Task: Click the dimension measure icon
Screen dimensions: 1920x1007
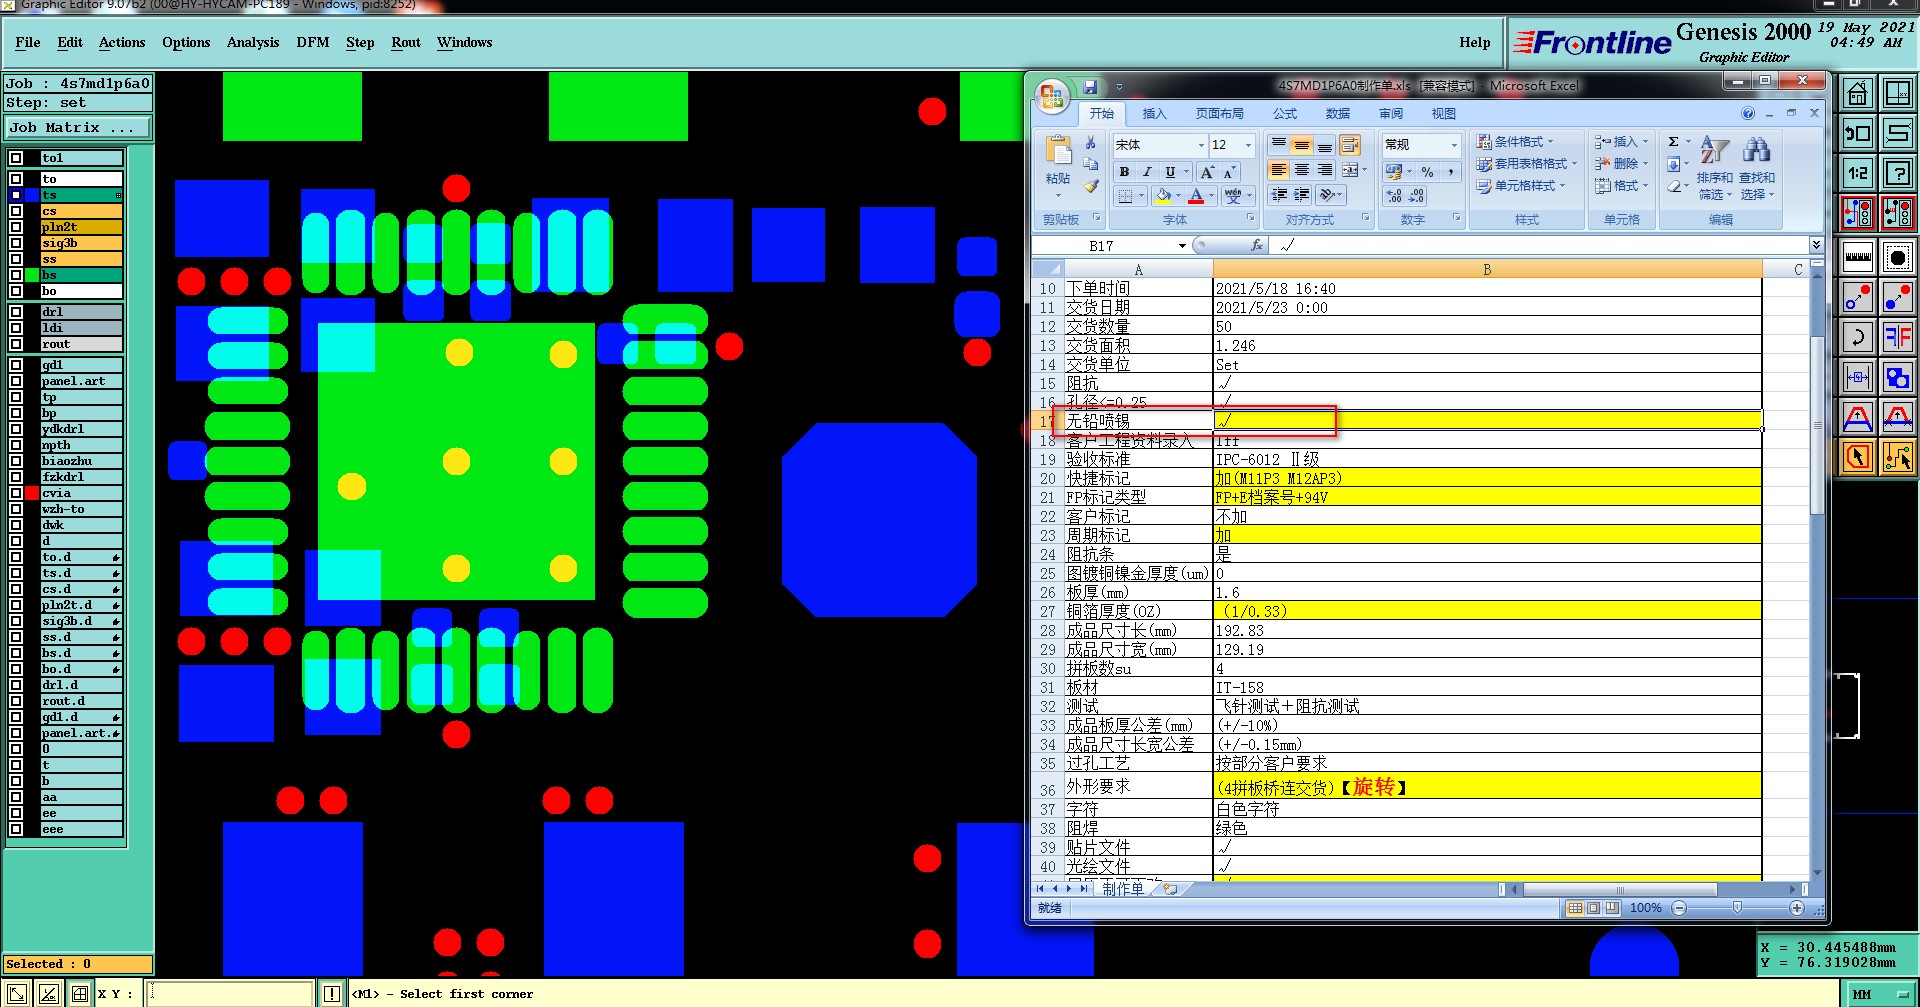Action: [1858, 377]
